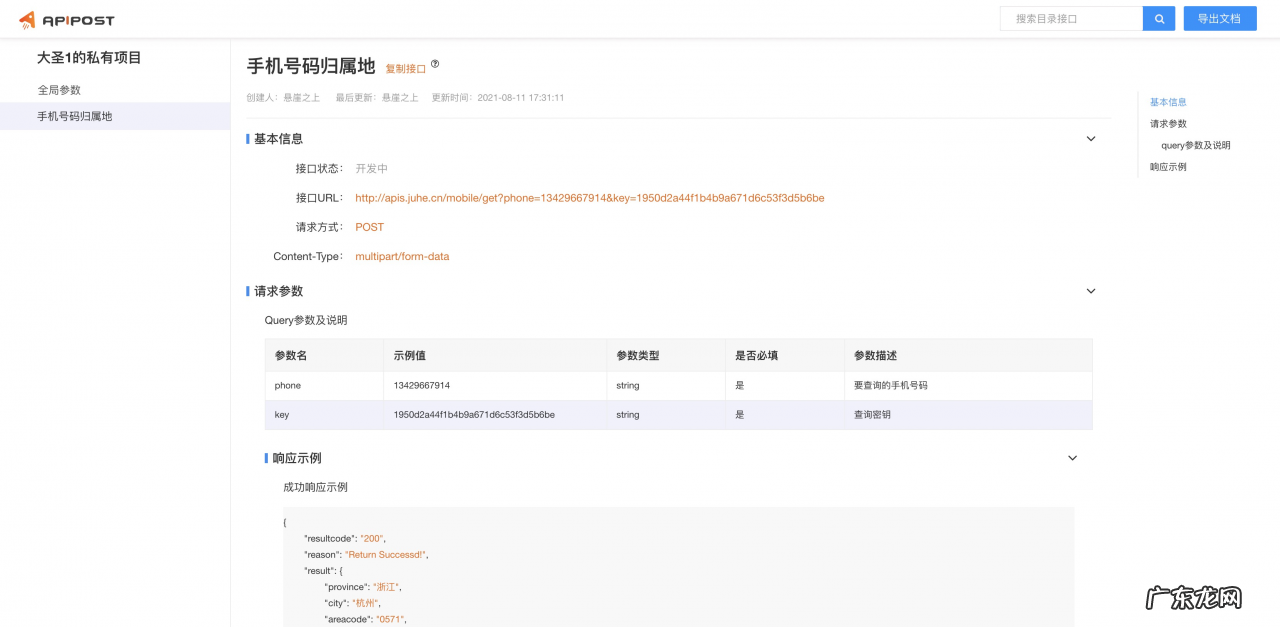
Task: Select 全局参数 in the left sidebar
Action: (57, 89)
